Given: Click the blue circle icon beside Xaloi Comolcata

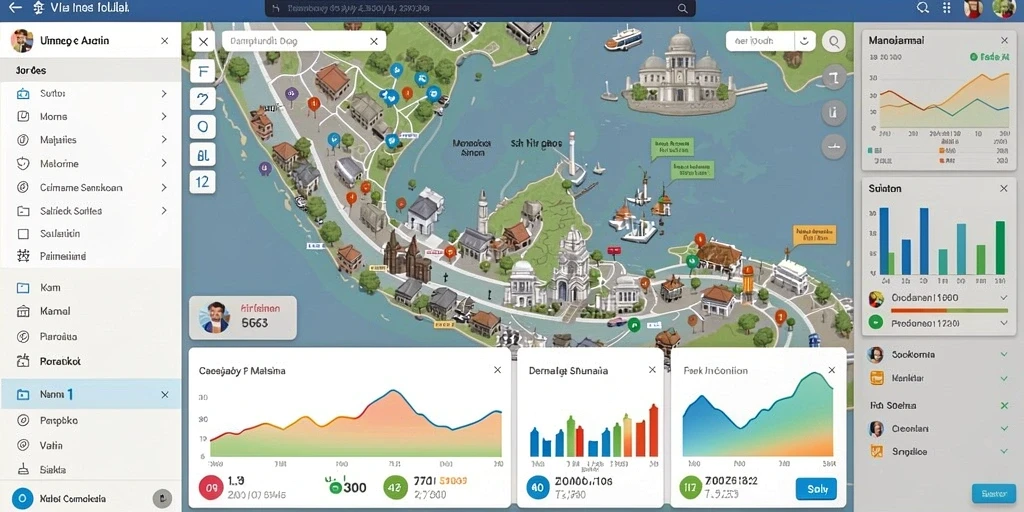Looking at the screenshot, I should click(22, 498).
